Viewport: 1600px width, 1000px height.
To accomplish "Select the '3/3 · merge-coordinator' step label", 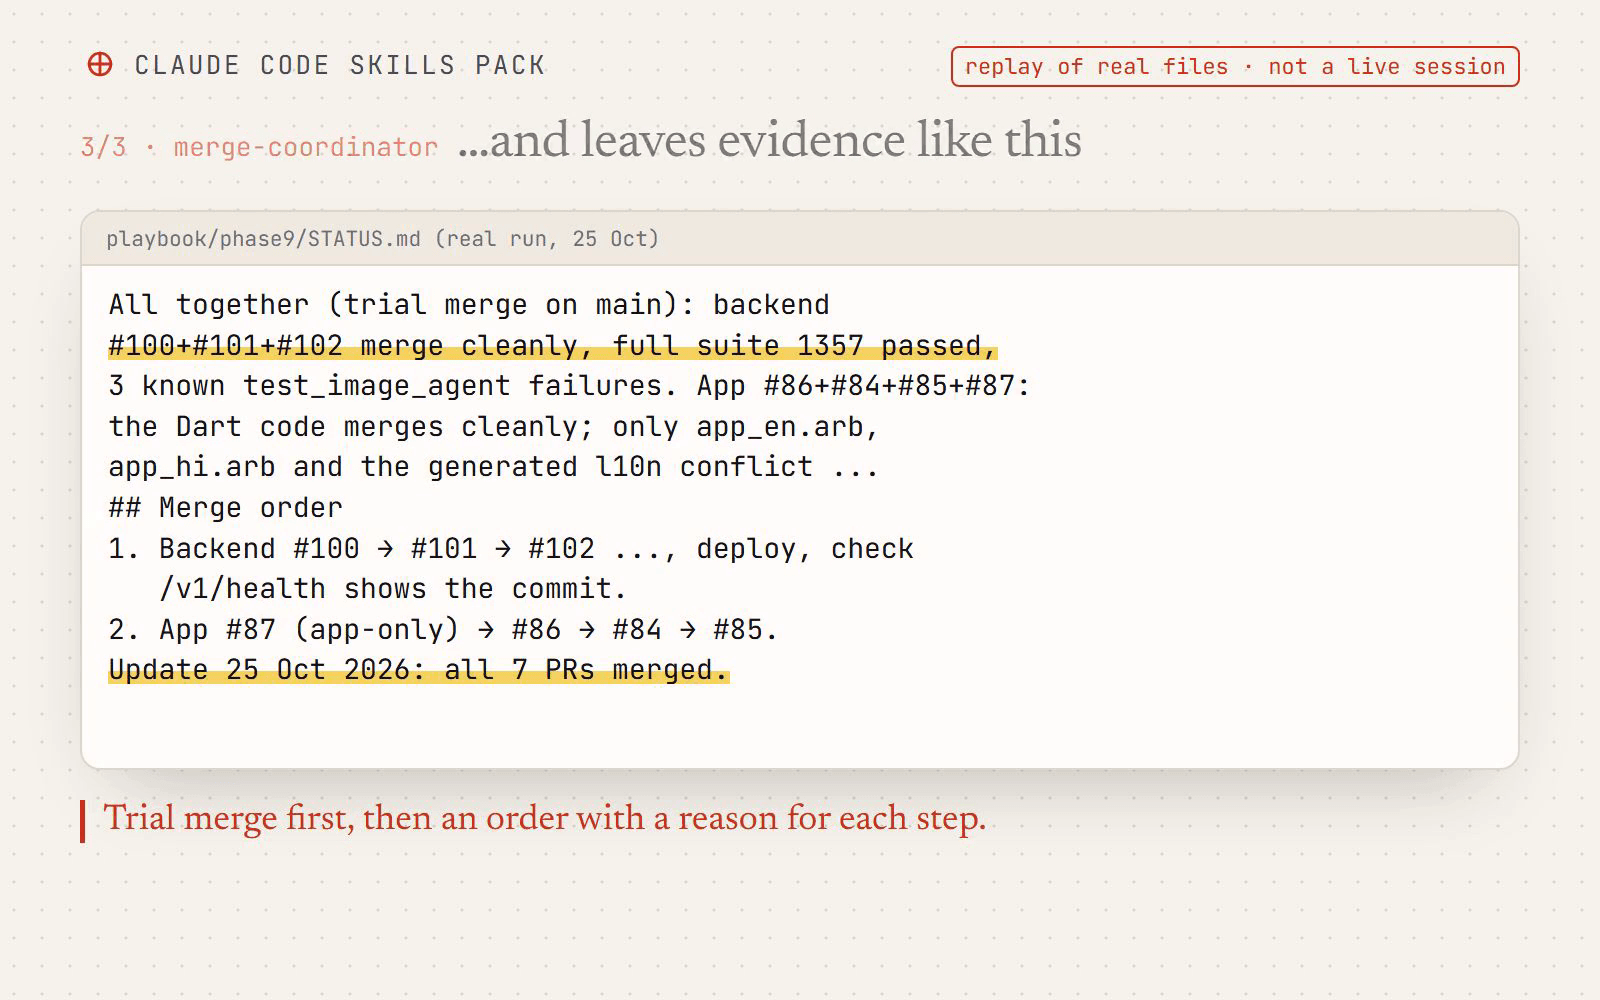I will click(259, 147).
